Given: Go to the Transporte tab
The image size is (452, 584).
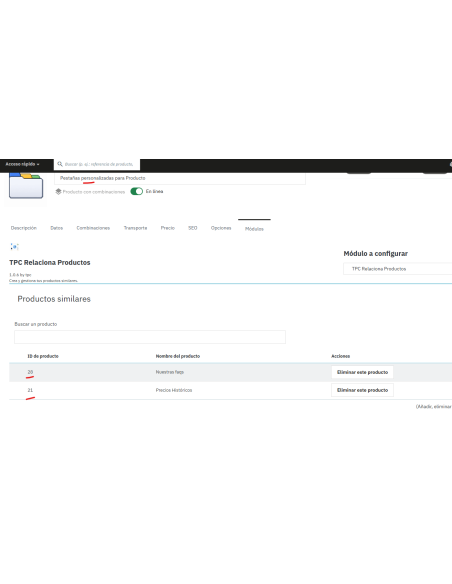Looking at the screenshot, I should coord(136,228).
